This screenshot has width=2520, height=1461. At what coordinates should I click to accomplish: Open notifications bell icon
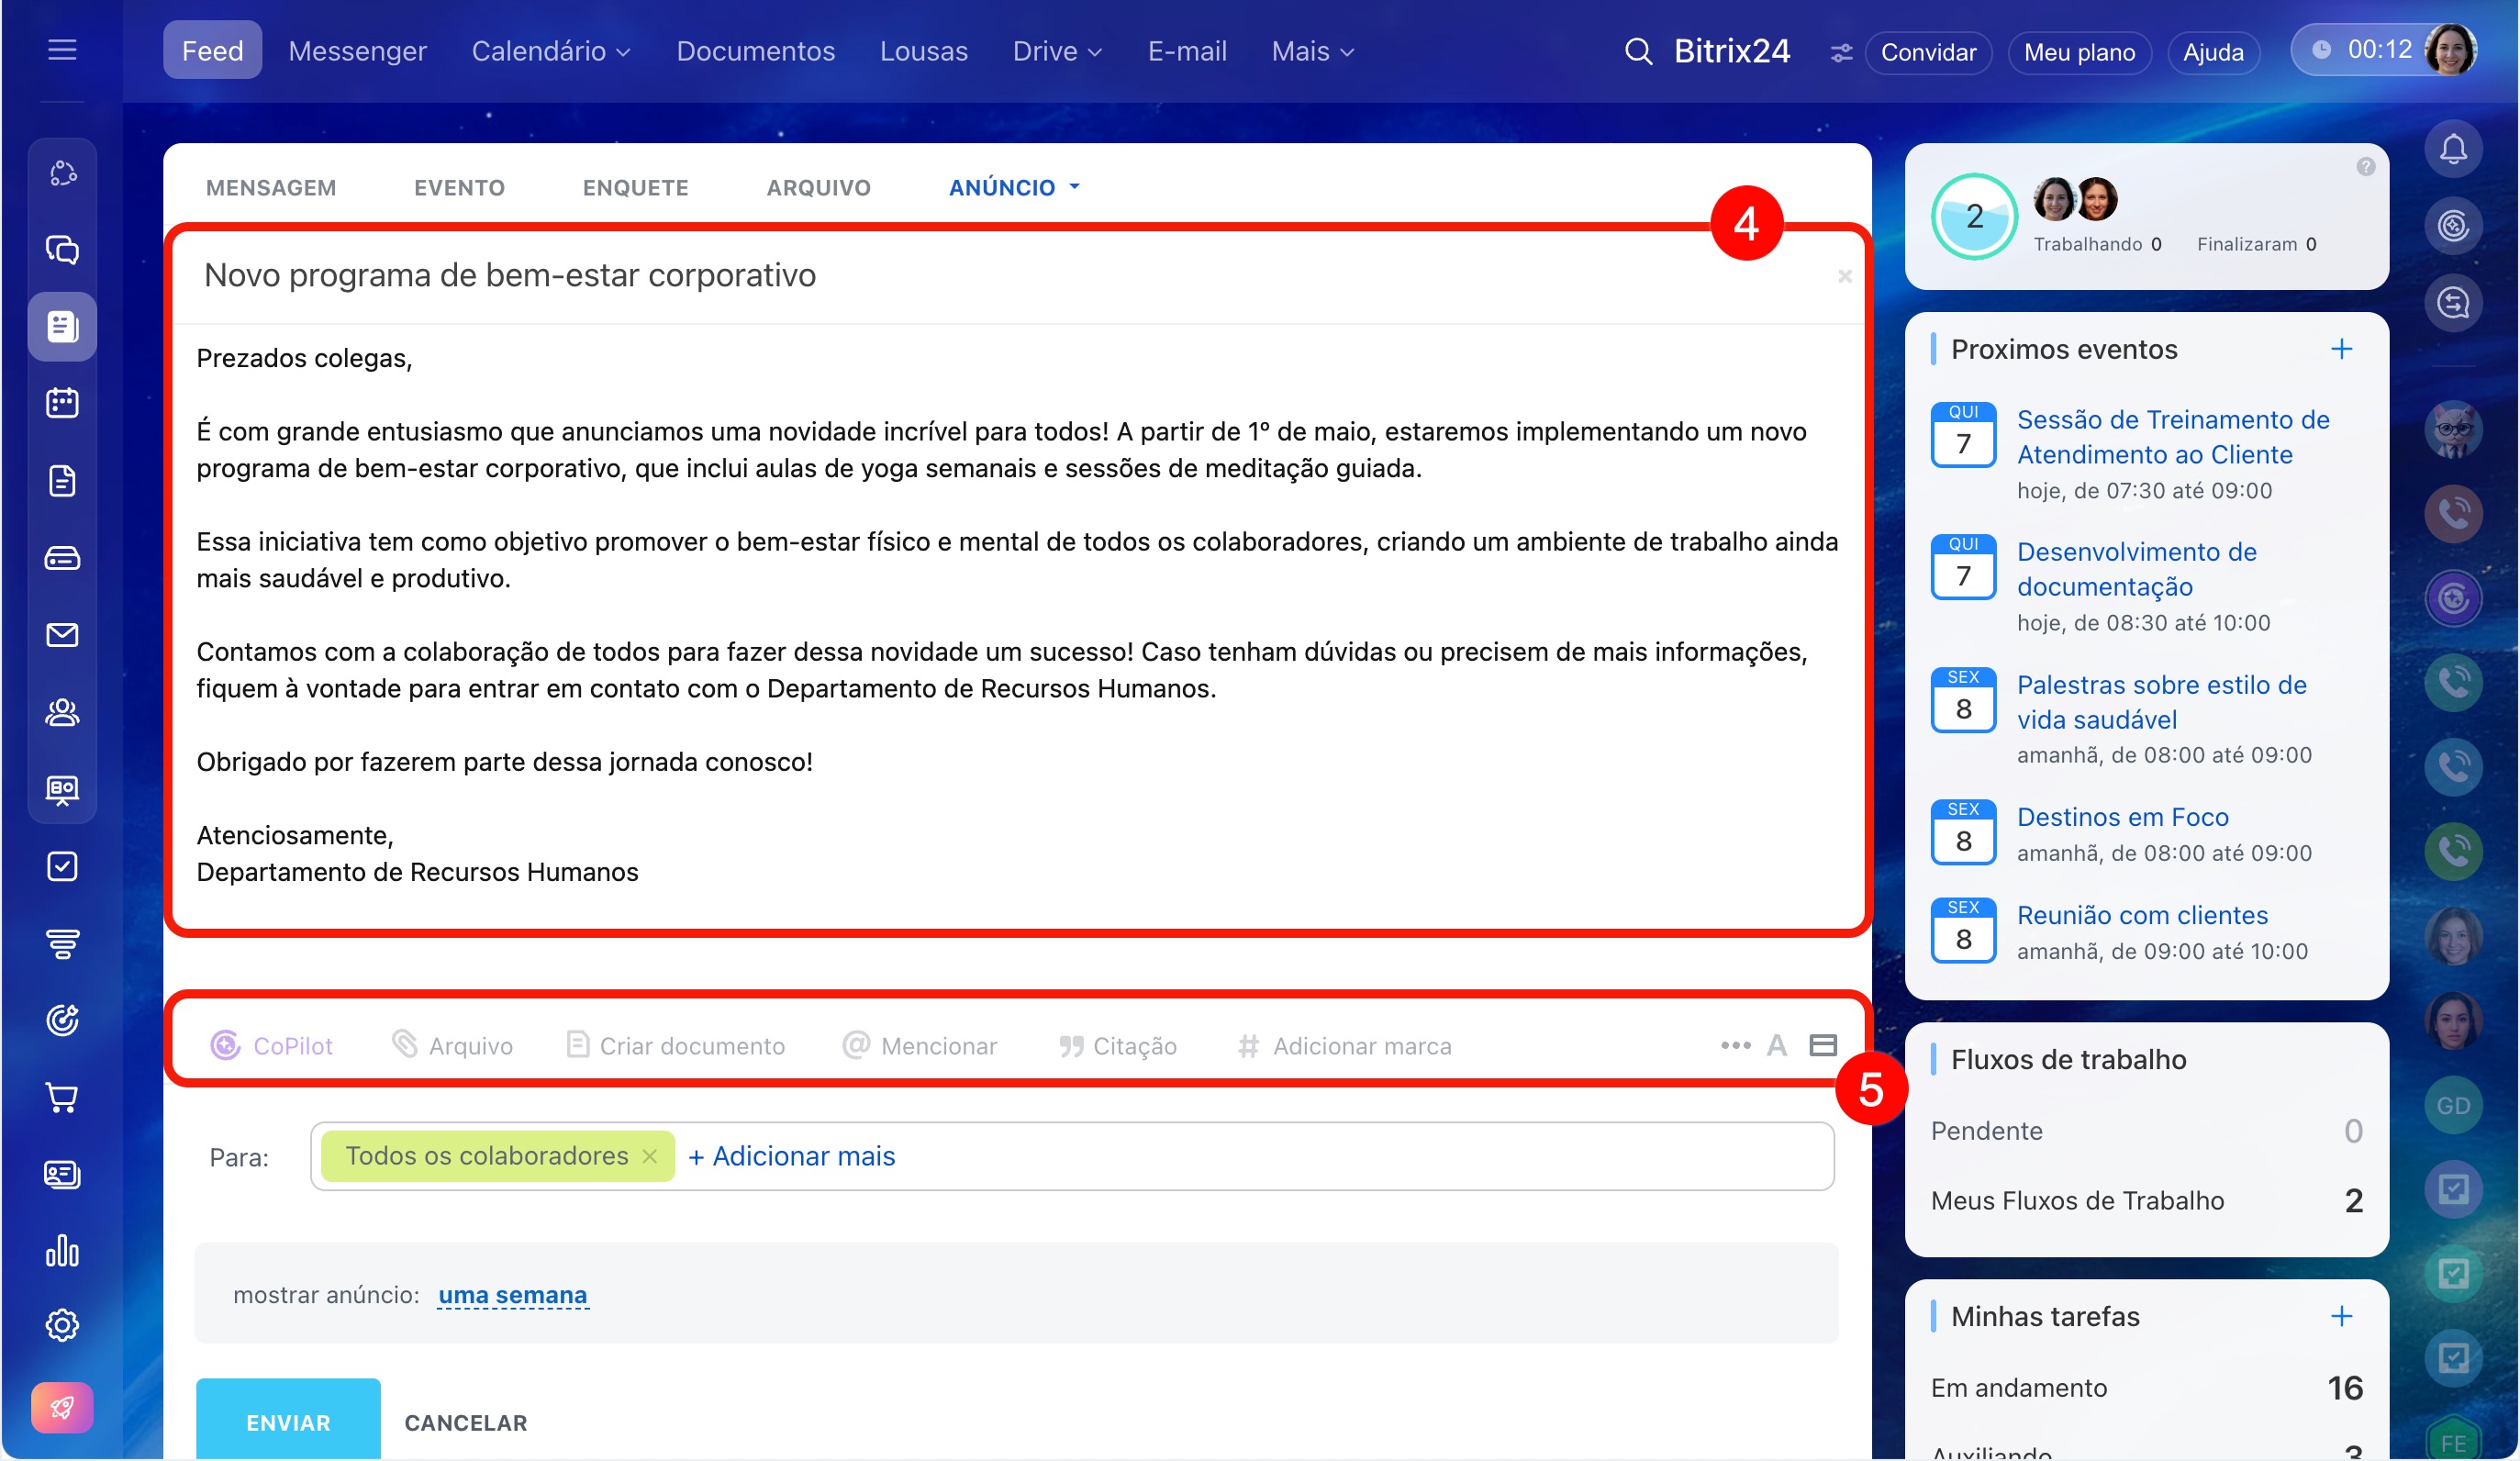tap(2453, 150)
